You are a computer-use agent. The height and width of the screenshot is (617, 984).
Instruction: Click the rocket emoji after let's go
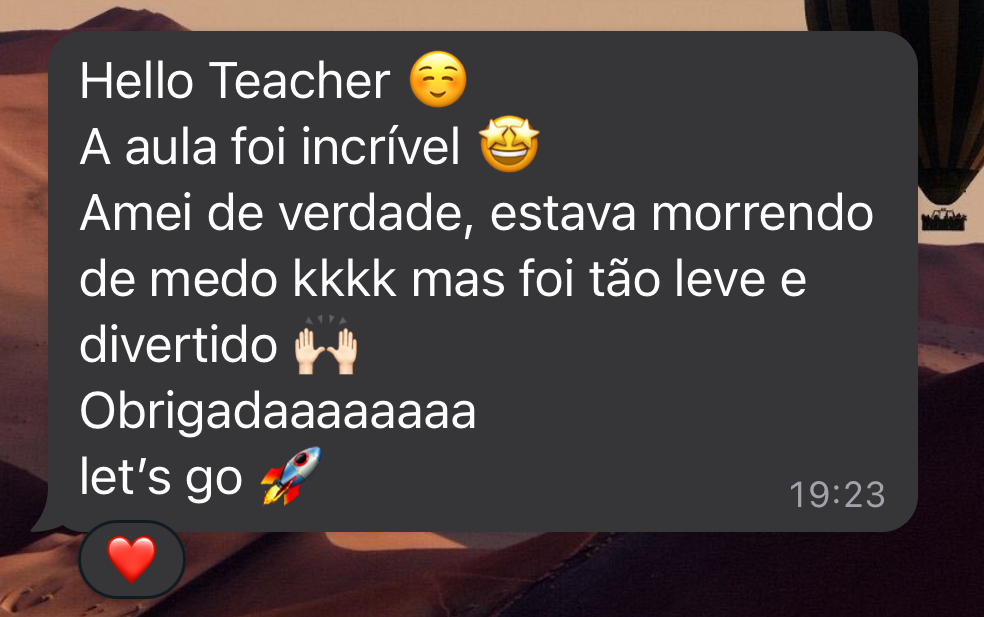291,476
